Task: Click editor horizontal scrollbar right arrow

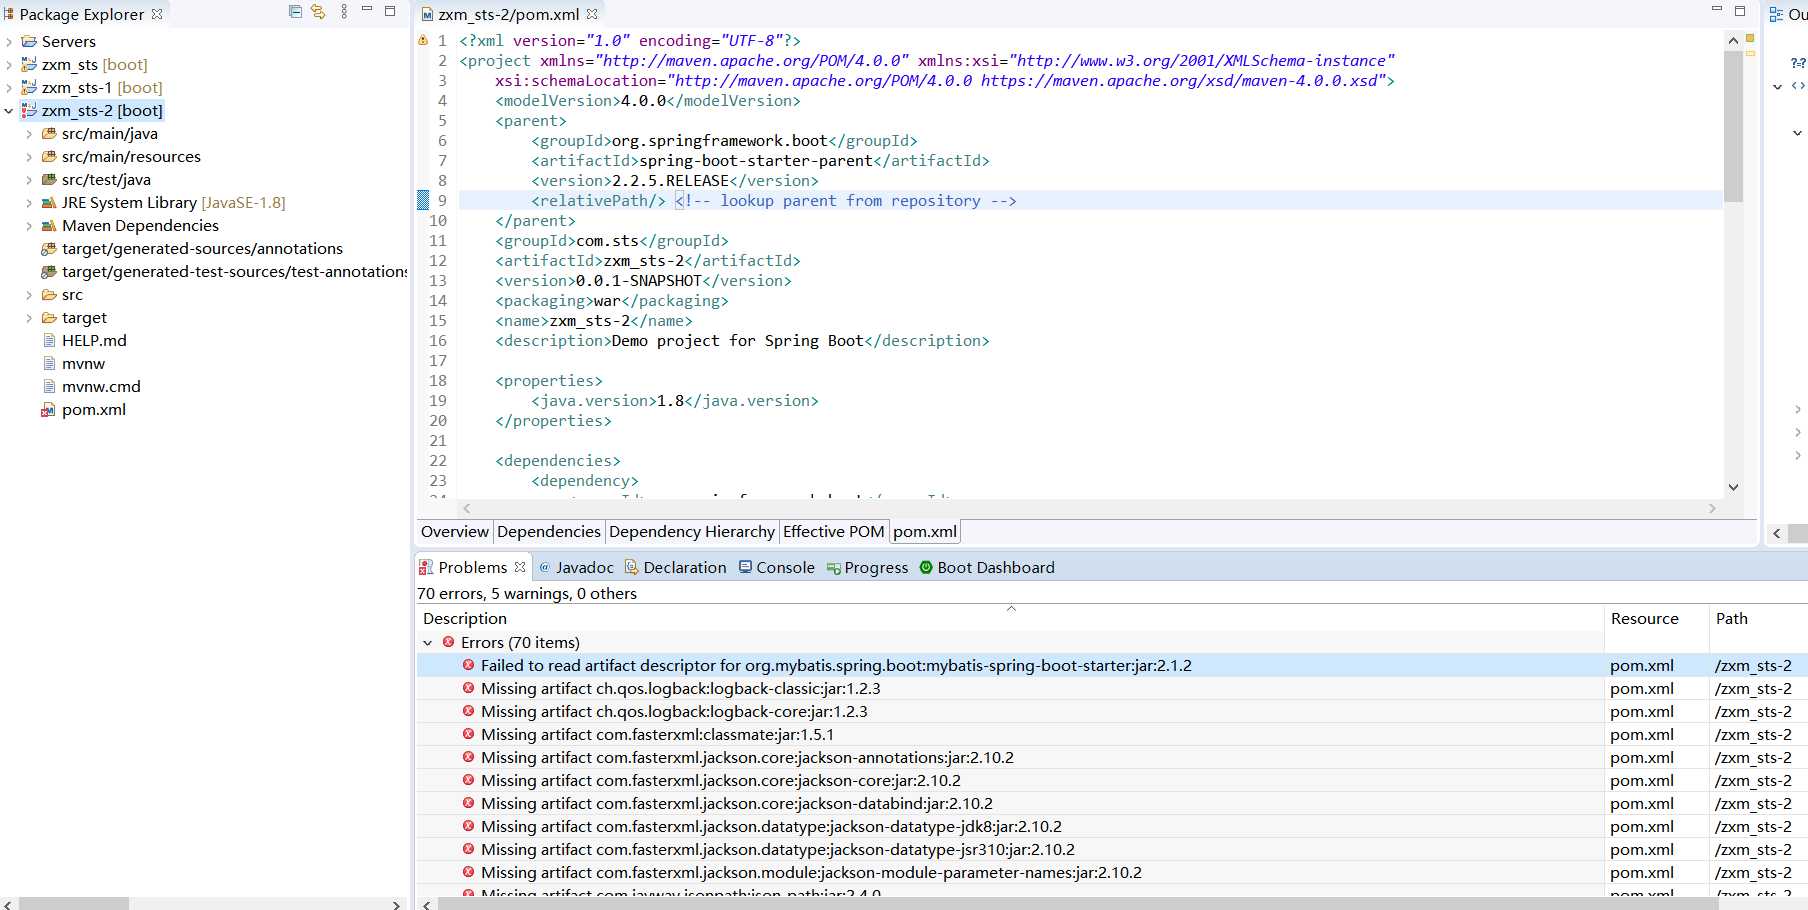Action: click(x=1712, y=509)
